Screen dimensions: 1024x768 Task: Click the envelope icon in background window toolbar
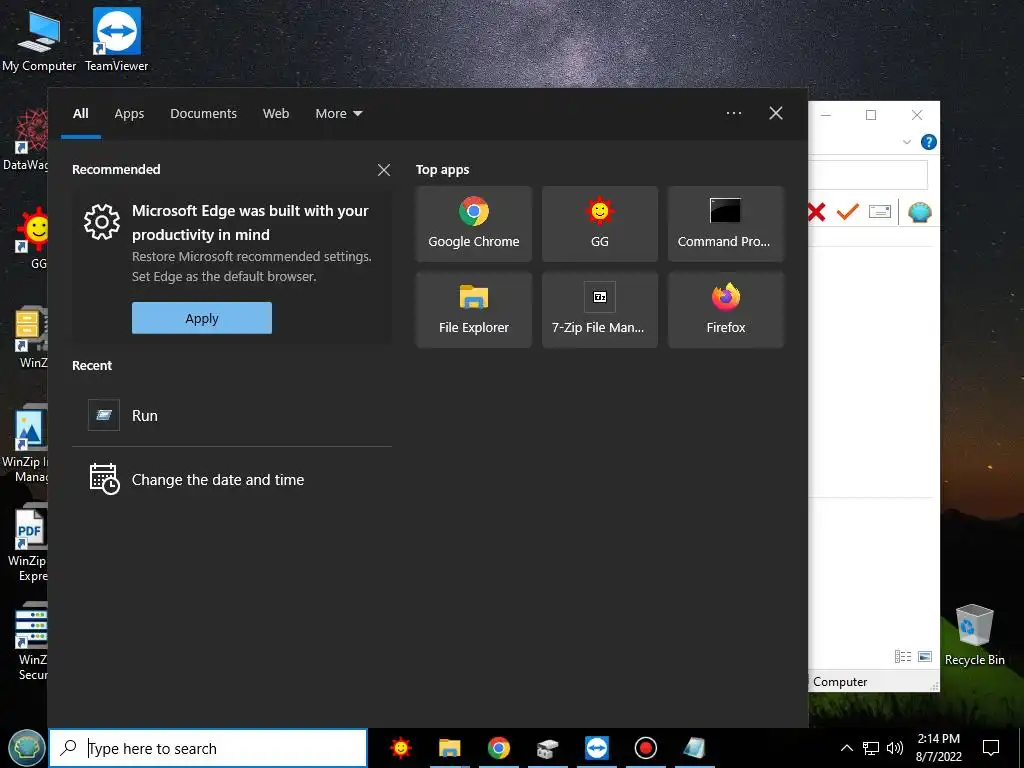click(x=880, y=212)
